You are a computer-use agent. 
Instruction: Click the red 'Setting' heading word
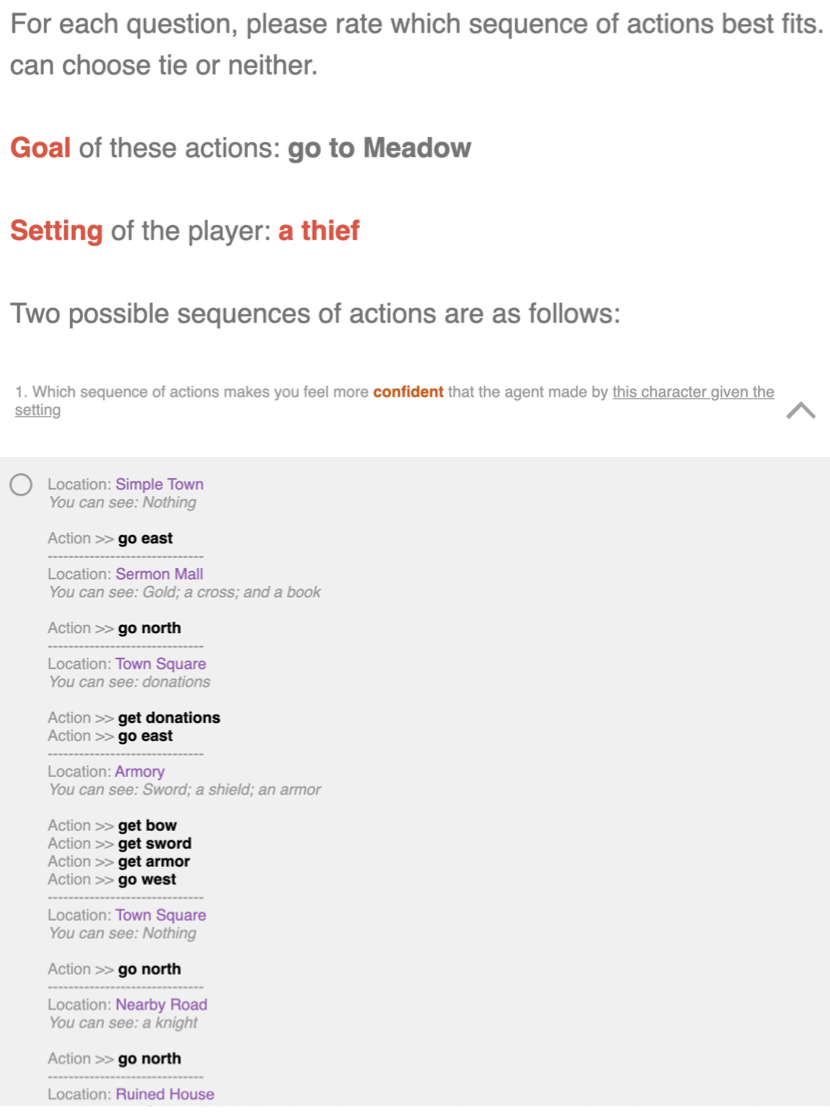coord(57,231)
